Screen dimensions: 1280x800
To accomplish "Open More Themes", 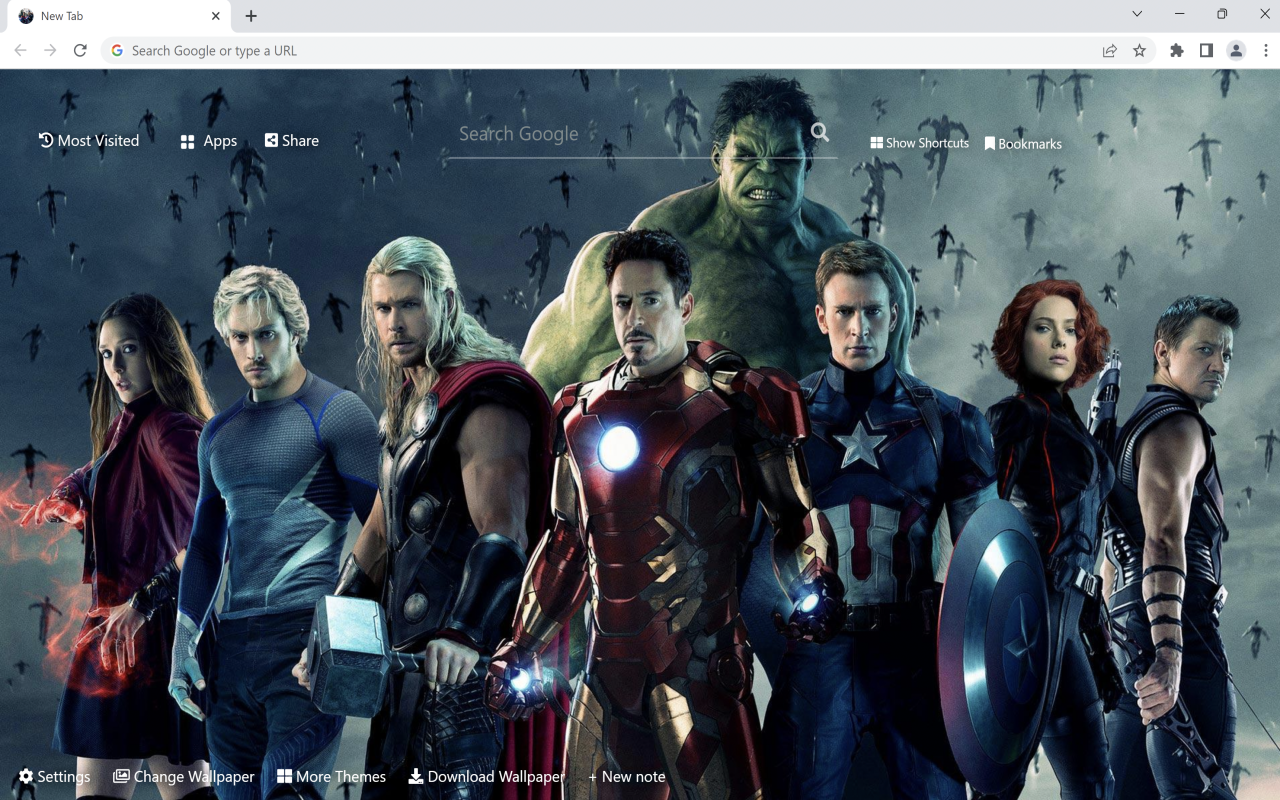I will [331, 776].
